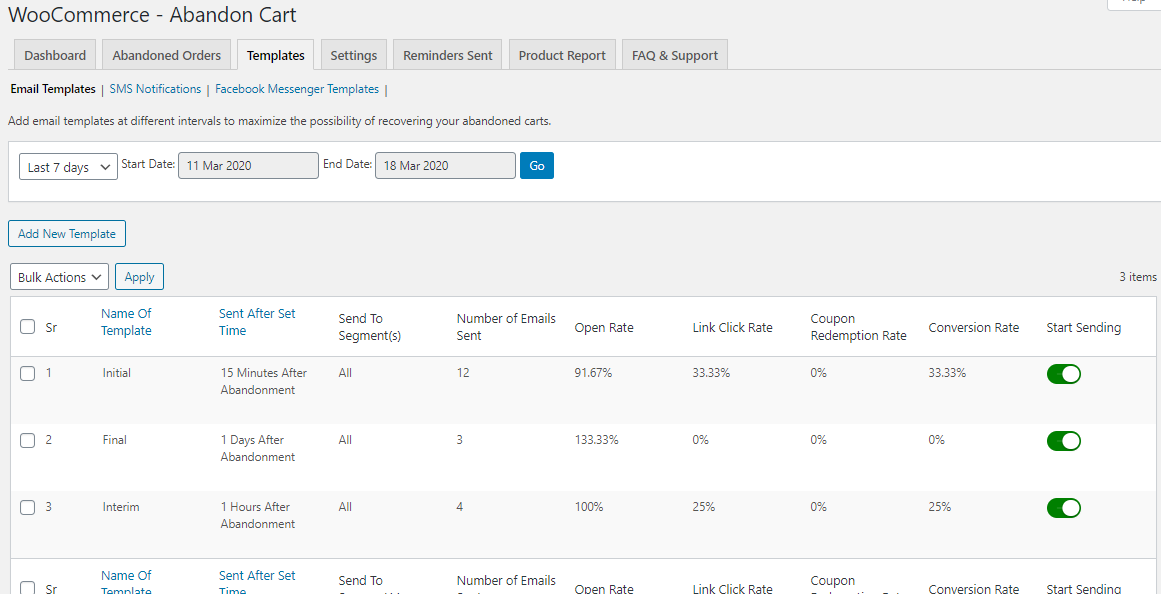Expand the Bulk Actions dropdown
The width and height of the screenshot is (1161, 594).
point(59,277)
